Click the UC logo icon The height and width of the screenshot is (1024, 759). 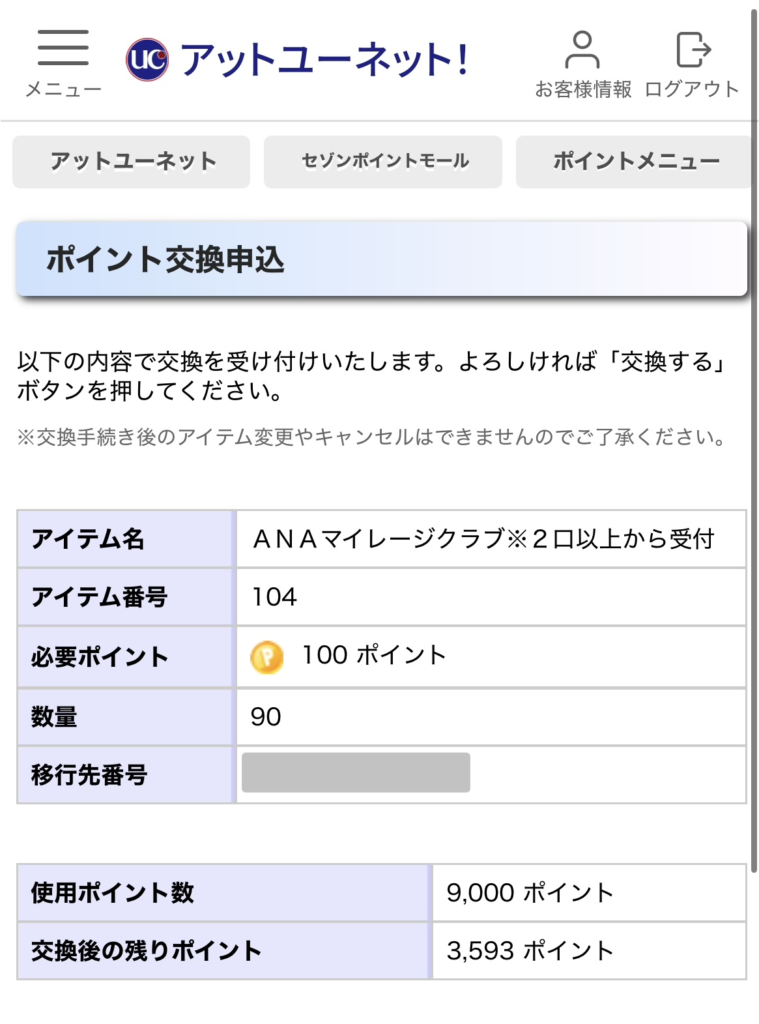coord(147,59)
